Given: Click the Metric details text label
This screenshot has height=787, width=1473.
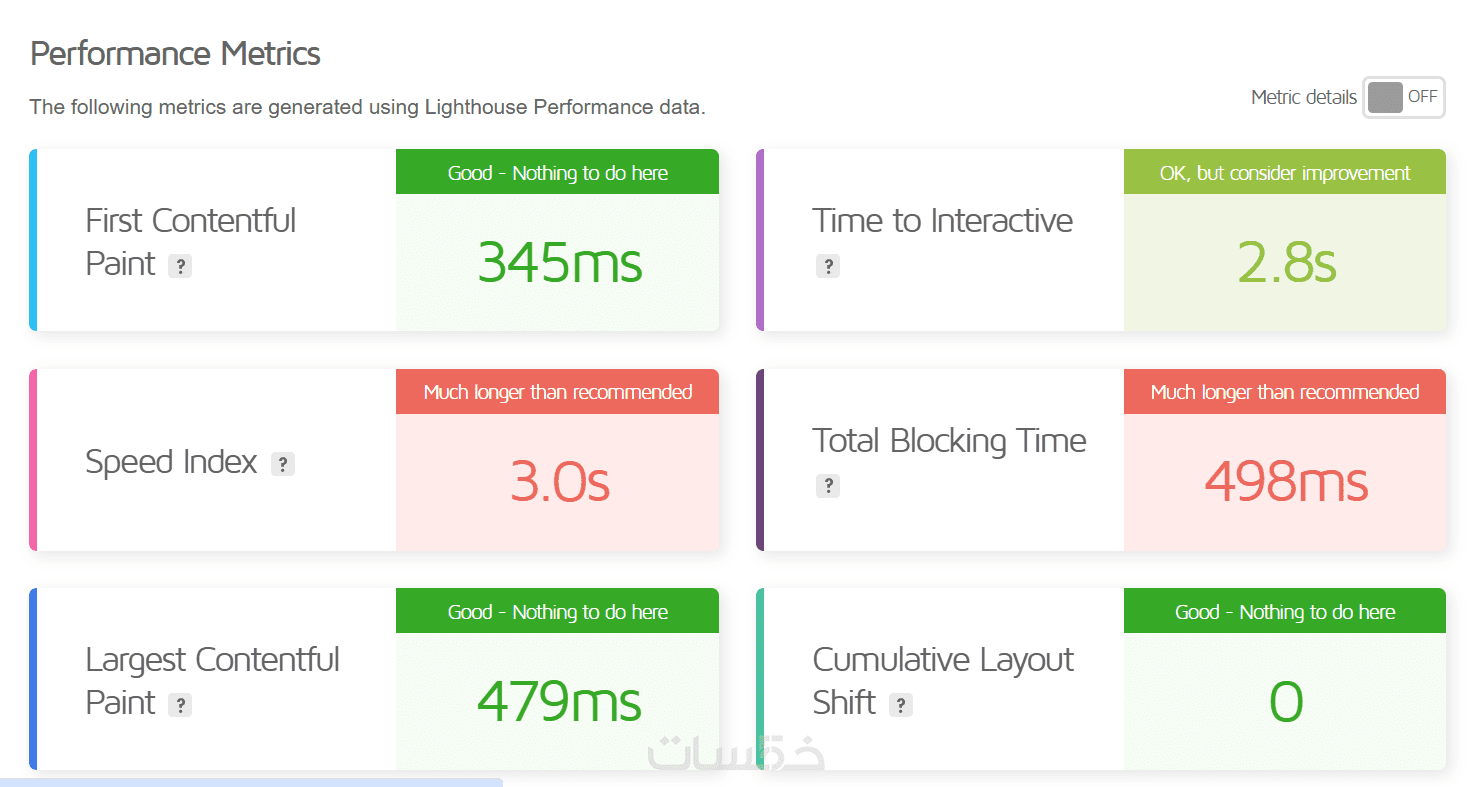Looking at the screenshot, I should pyautogui.click(x=1303, y=97).
